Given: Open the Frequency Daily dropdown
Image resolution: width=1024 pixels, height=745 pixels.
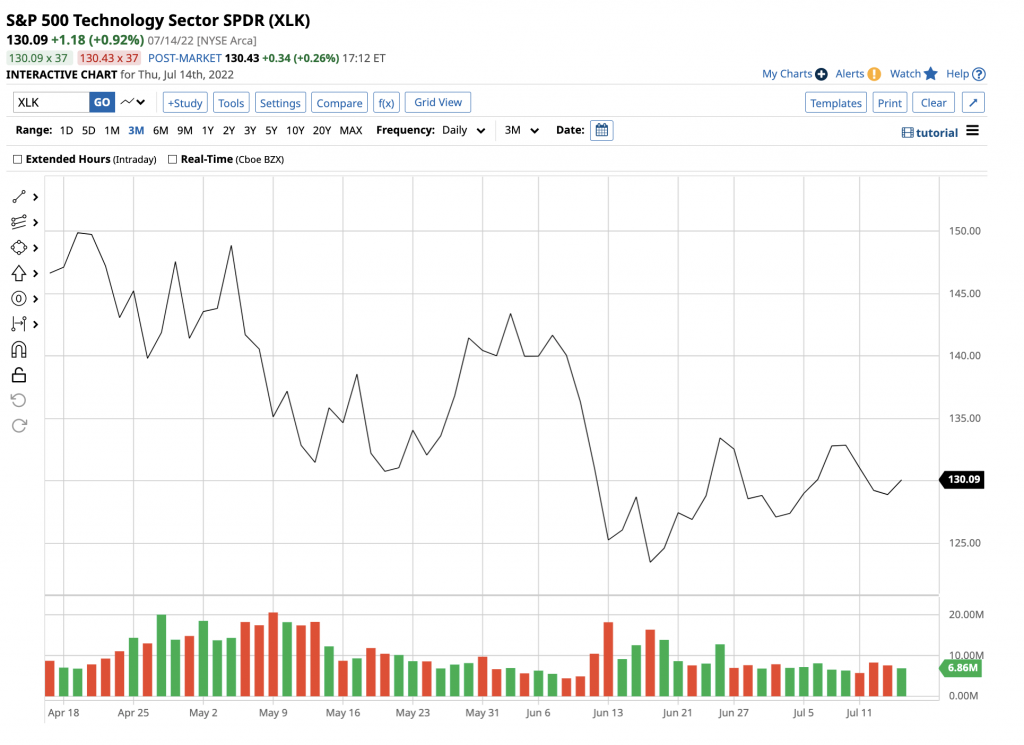Looking at the screenshot, I should 464,130.
